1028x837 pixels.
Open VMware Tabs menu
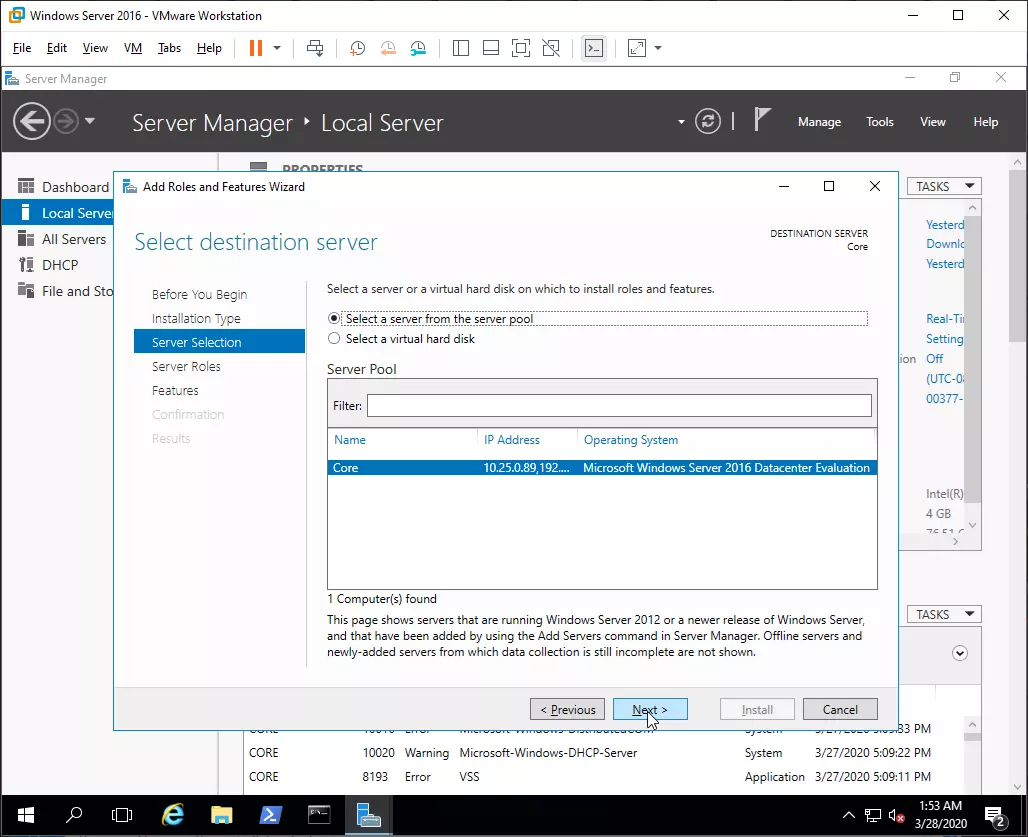169,48
